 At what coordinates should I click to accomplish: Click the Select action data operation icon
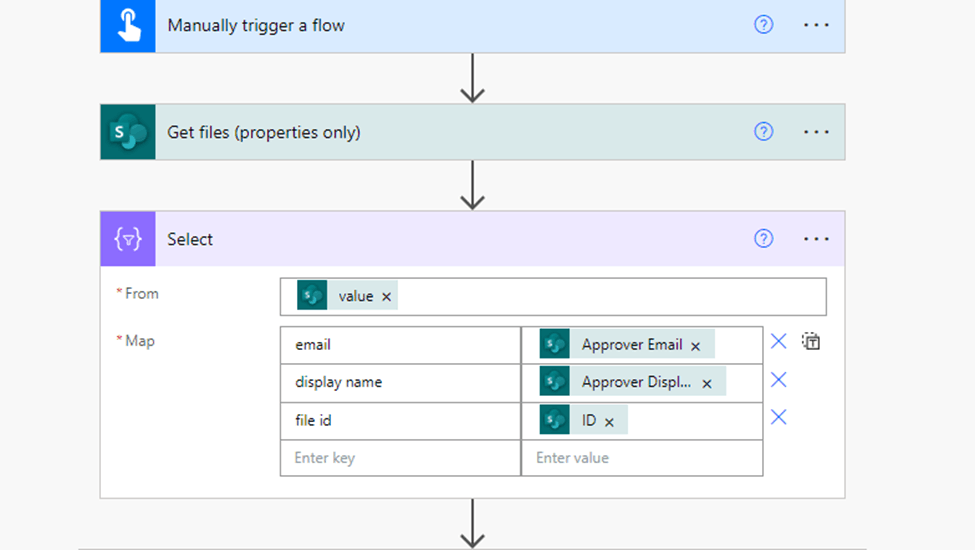pyautogui.click(x=127, y=239)
